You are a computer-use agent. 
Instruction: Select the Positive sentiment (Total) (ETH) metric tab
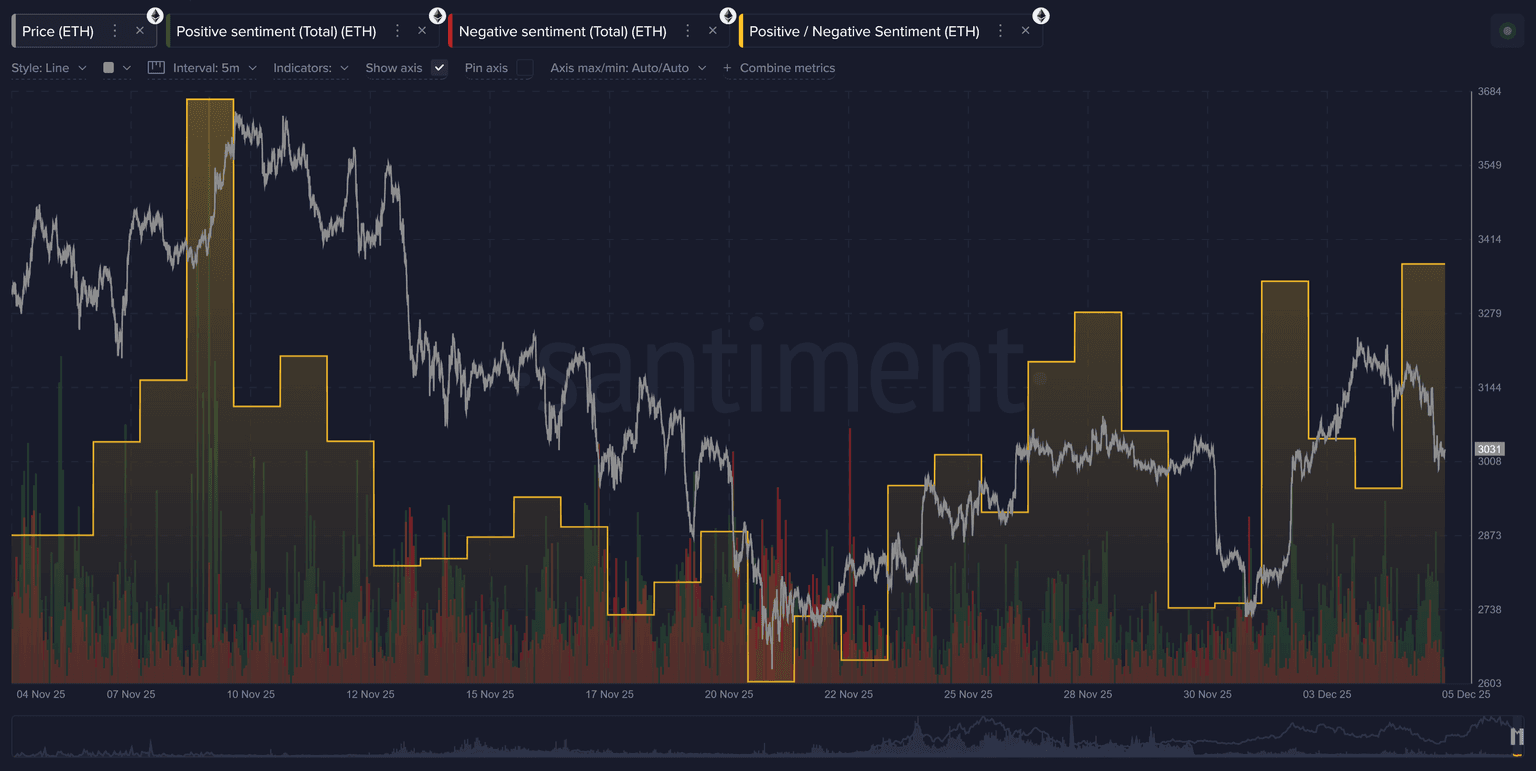coord(276,31)
